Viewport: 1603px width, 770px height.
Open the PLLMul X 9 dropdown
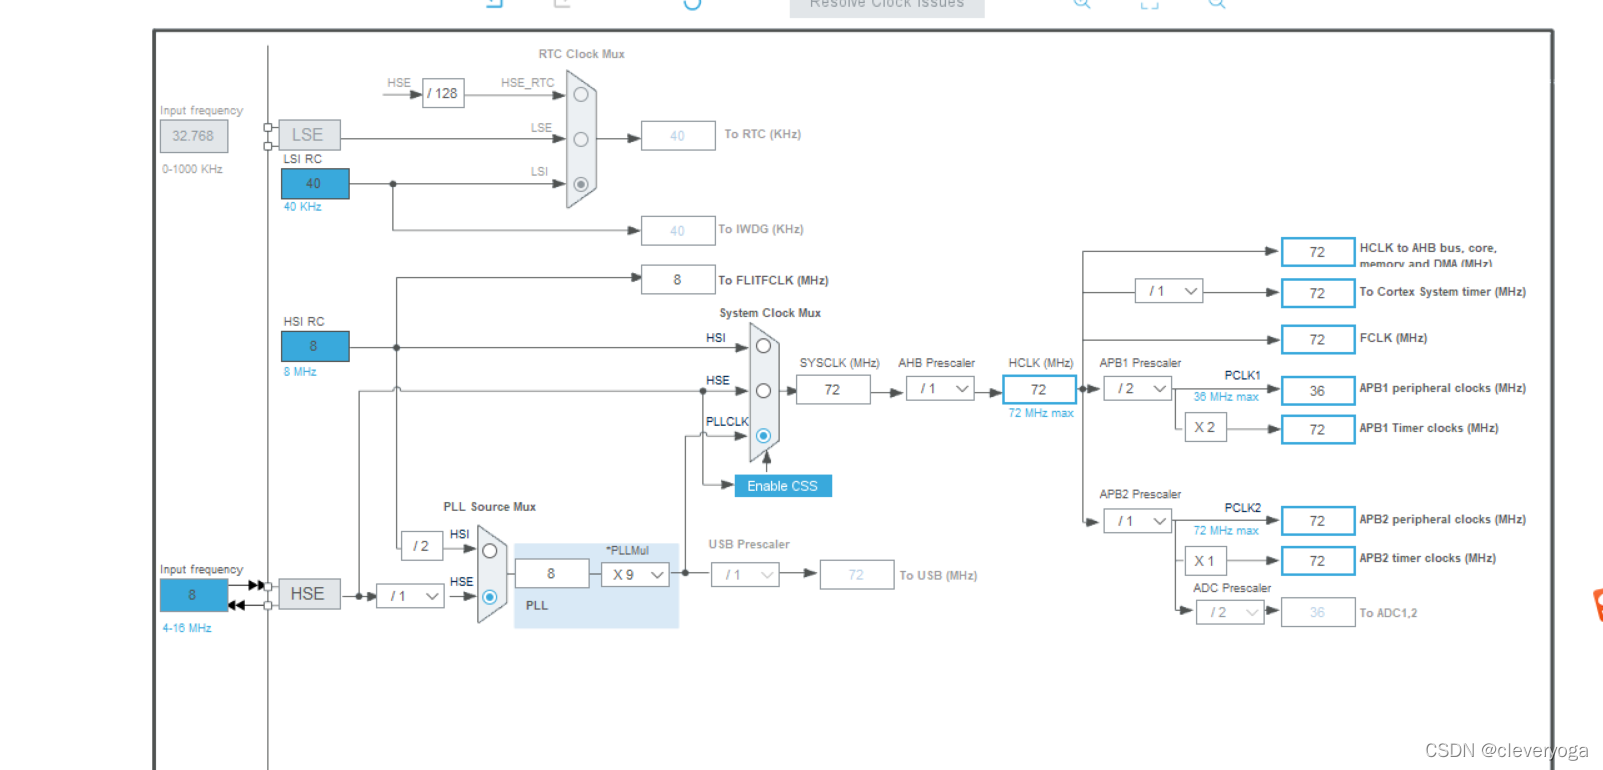click(x=635, y=575)
